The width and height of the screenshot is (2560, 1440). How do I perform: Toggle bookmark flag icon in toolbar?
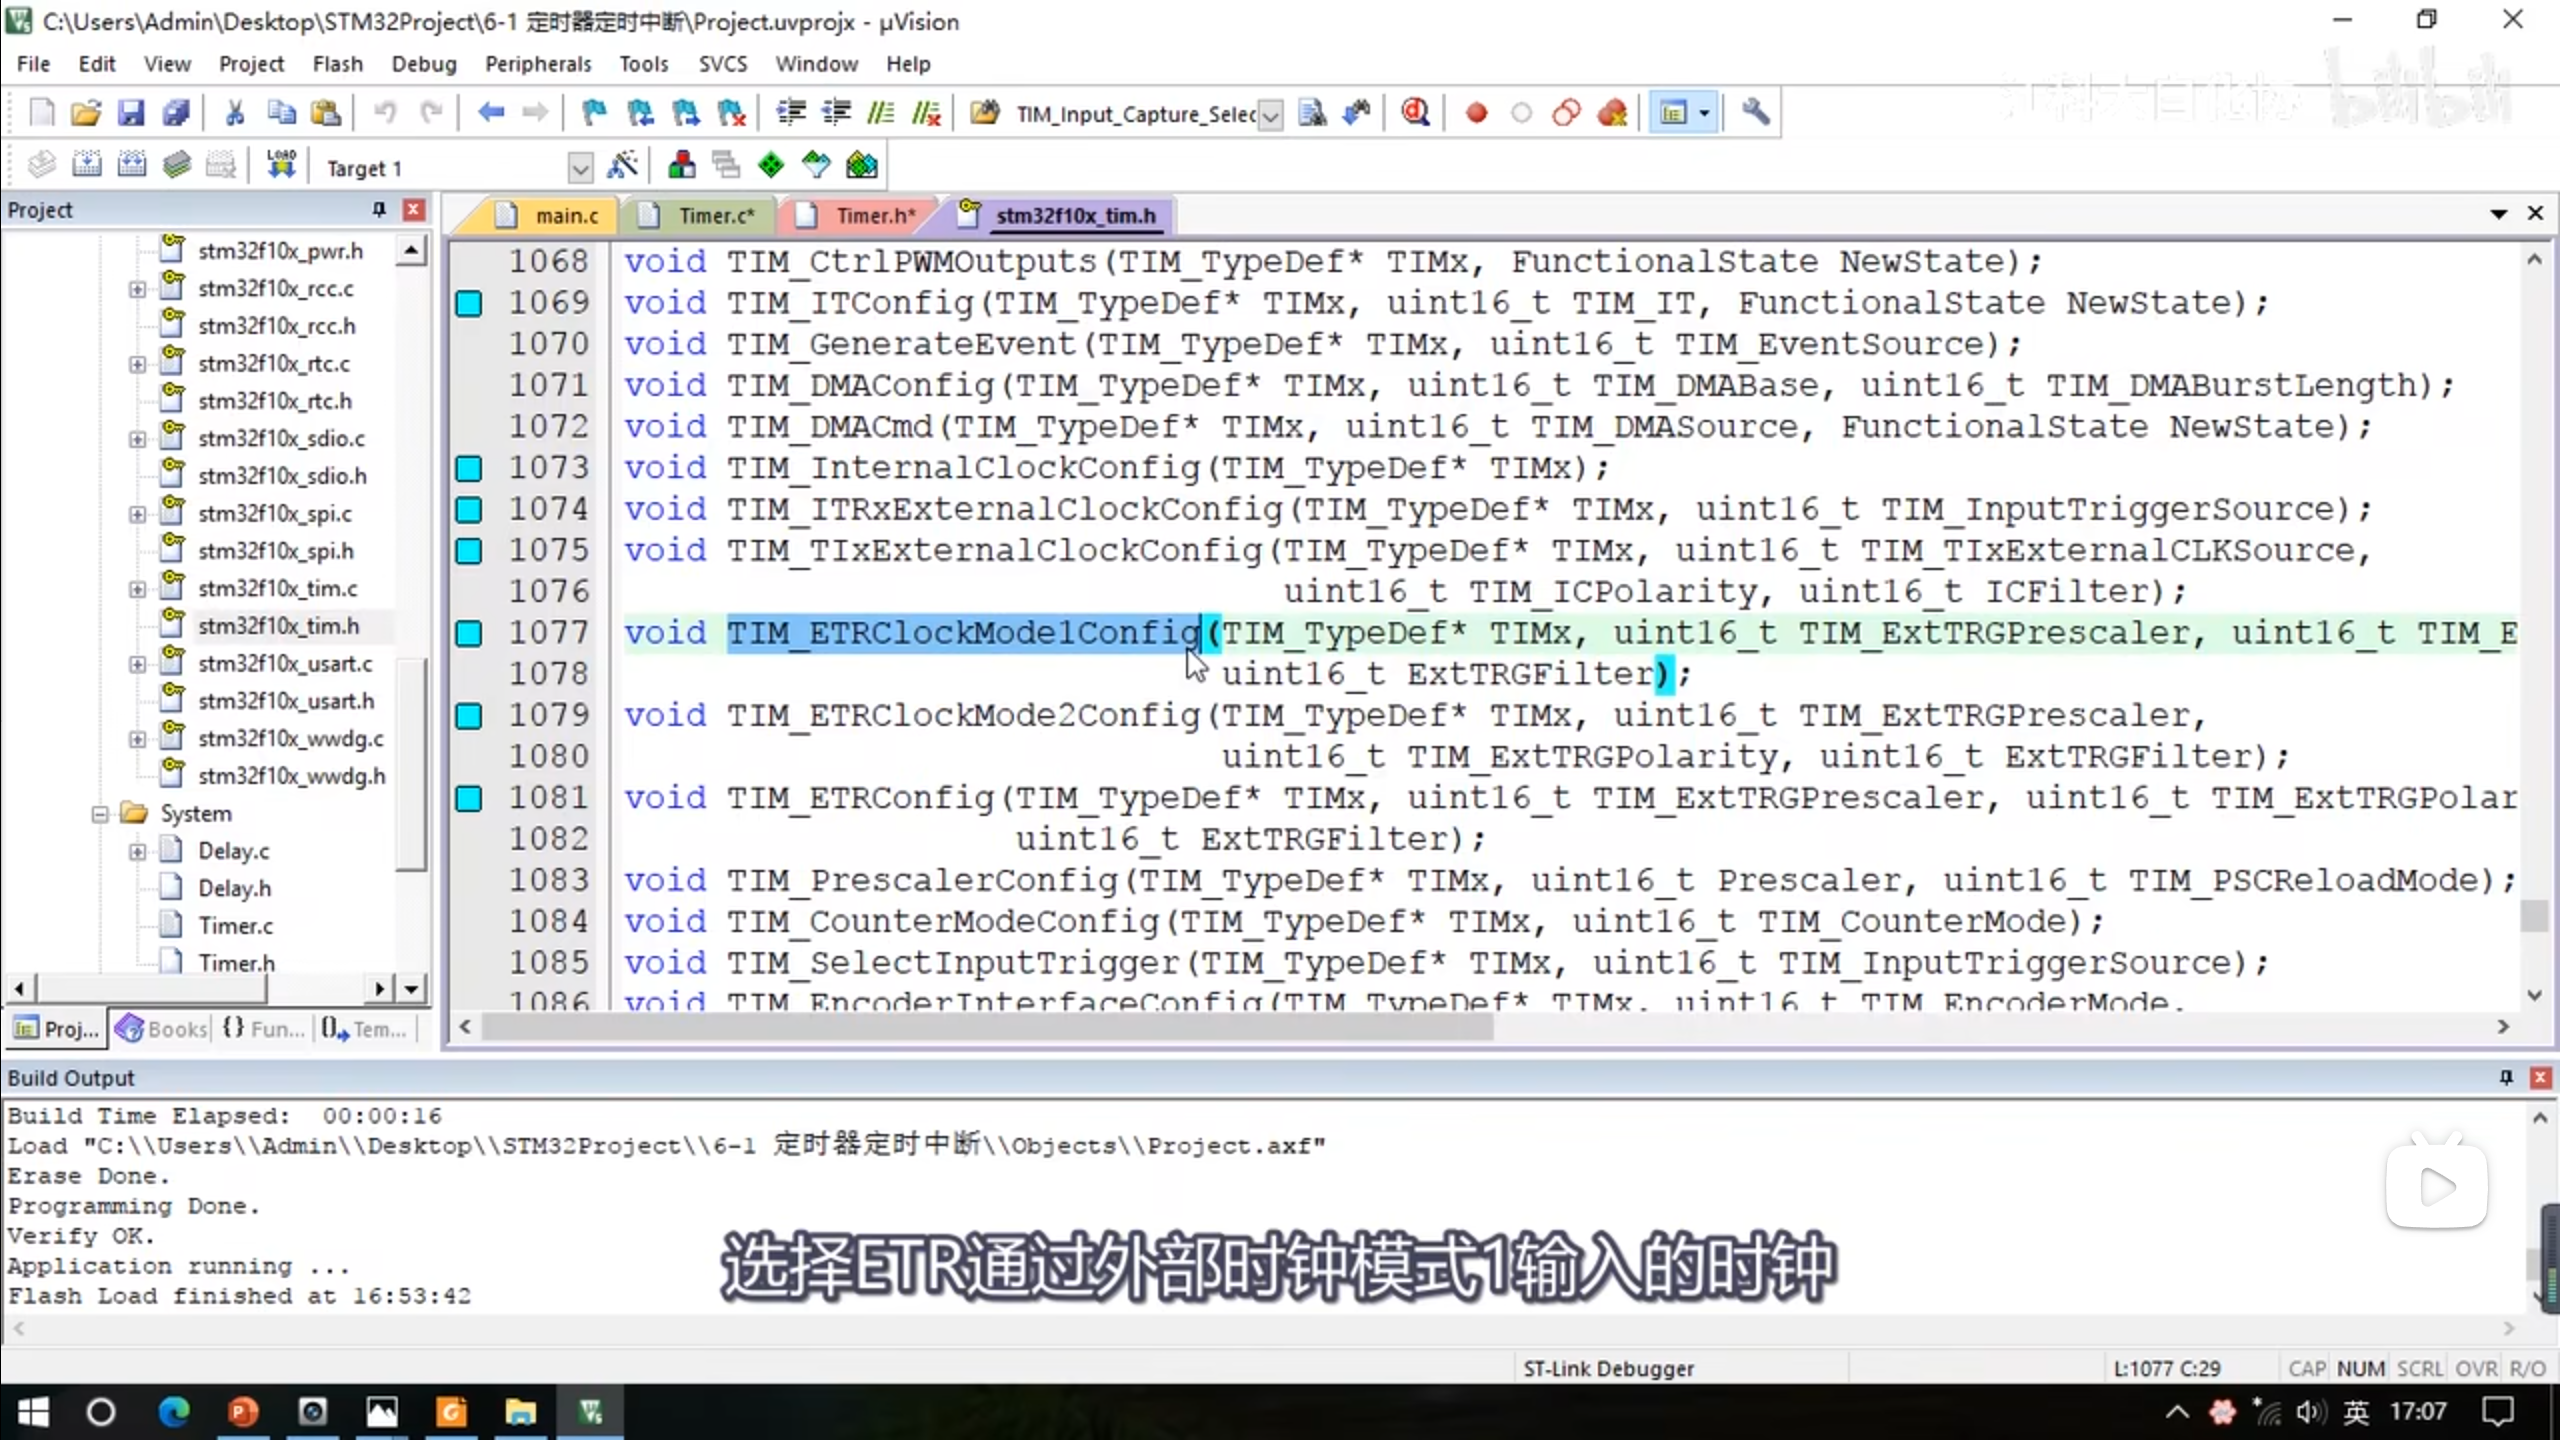click(594, 113)
